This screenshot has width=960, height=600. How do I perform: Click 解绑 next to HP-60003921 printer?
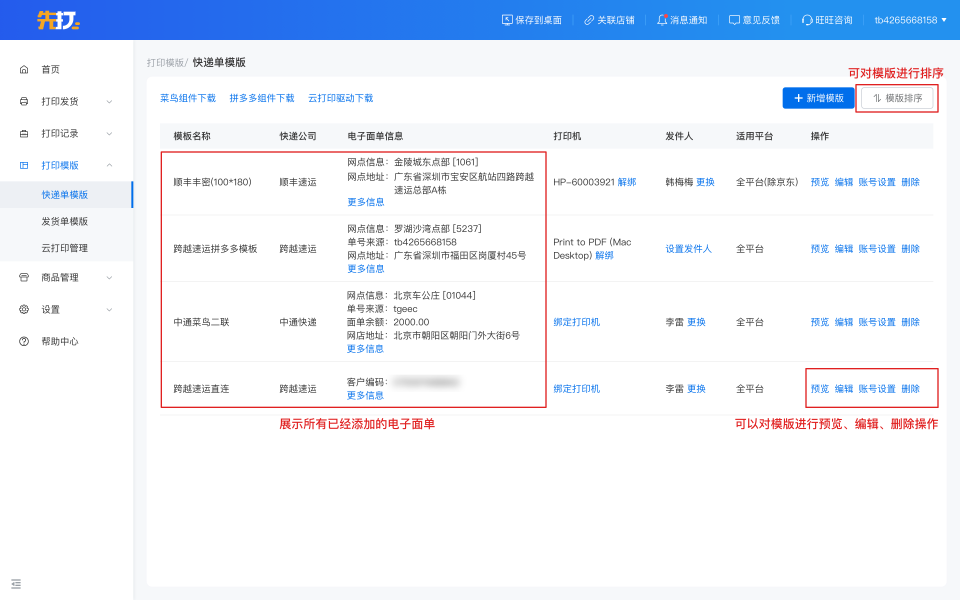click(x=627, y=182)
